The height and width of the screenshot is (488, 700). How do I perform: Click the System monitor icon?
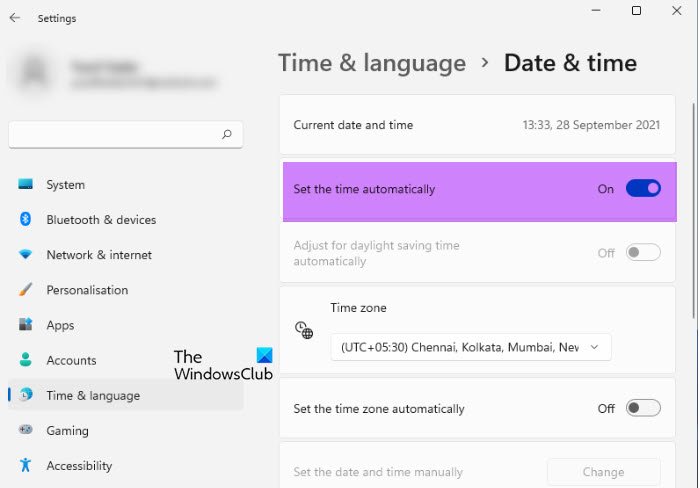[x=25, y=185]
